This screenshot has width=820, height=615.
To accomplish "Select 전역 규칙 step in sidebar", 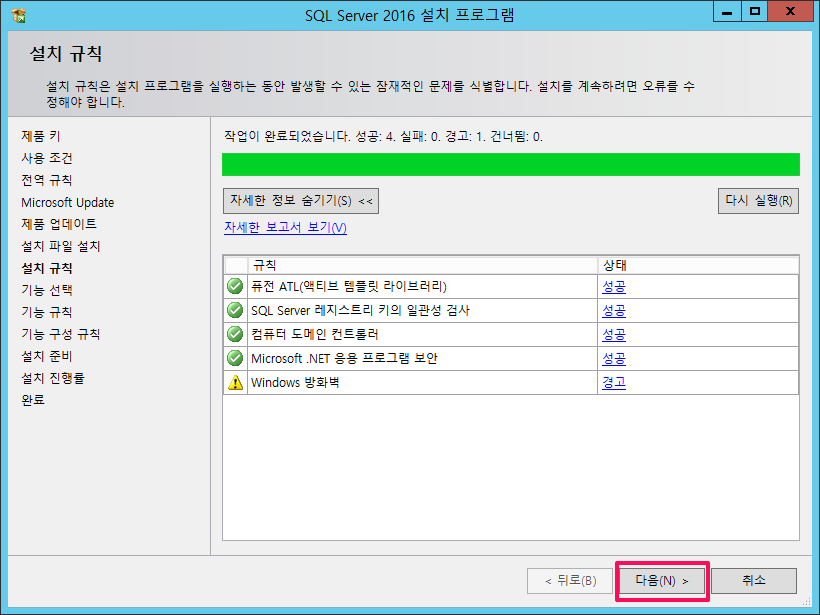I will coord(47,180).
